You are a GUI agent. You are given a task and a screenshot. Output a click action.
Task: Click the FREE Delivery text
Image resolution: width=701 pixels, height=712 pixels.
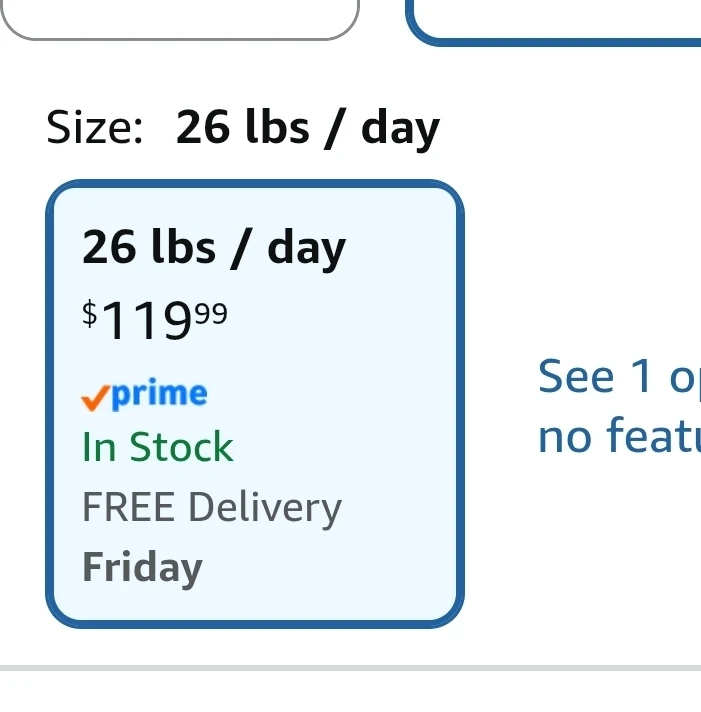coord(212,508)
